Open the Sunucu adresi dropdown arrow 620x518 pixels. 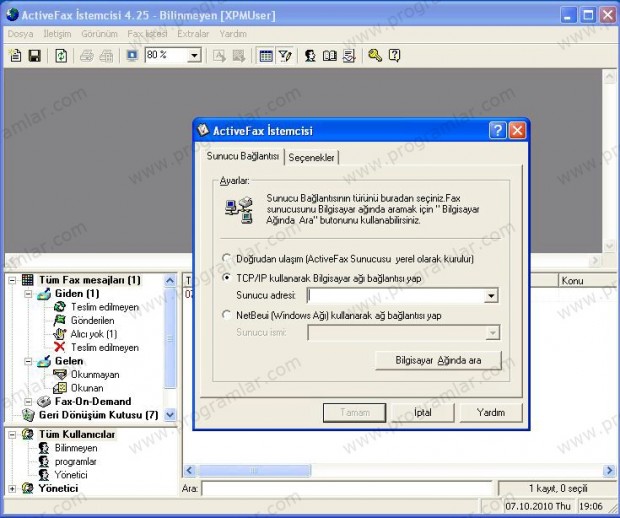coord(491,295)
